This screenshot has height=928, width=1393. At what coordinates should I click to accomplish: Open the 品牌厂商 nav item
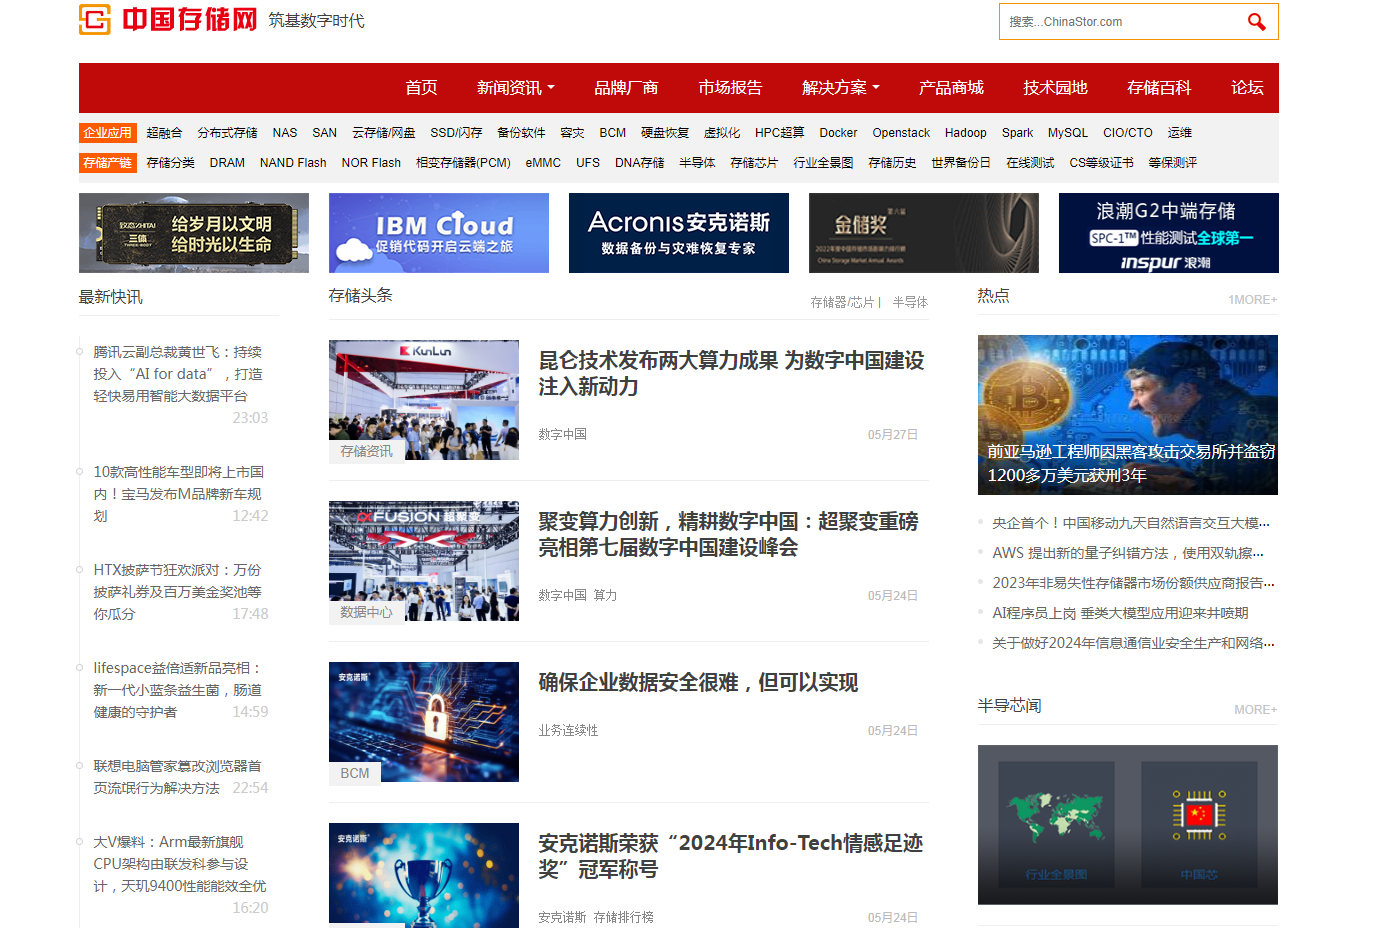(626, 88)
